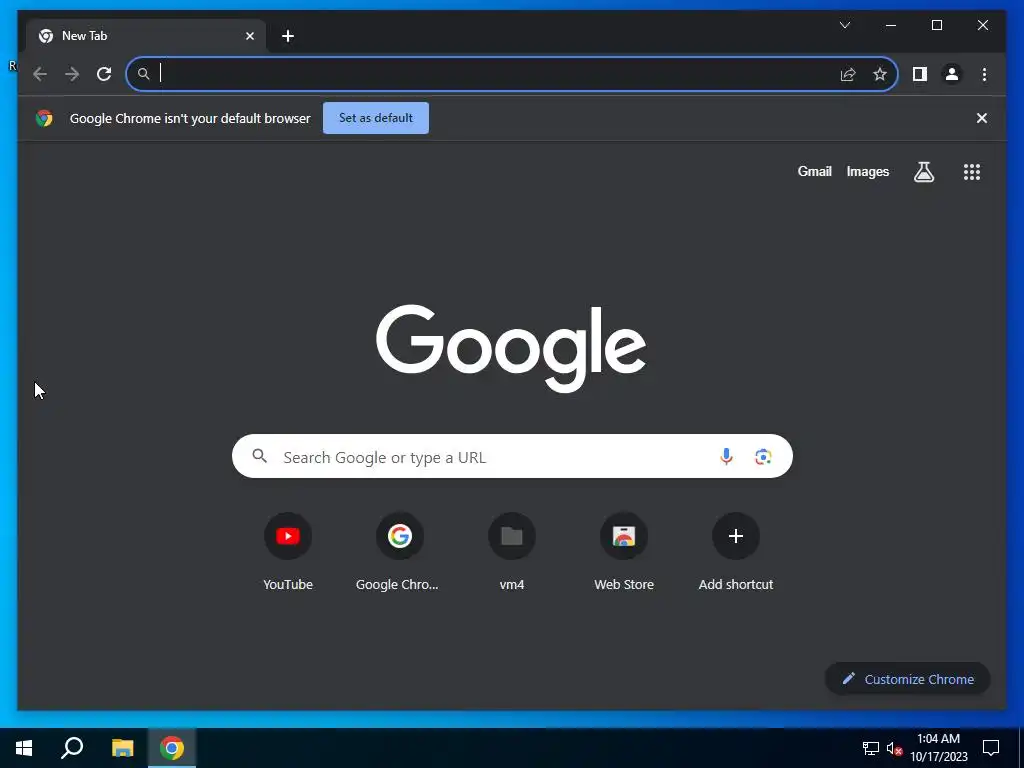The width and height of the screenshot is (1024, 768).
Task: Open Windows taskbar search
Action: [72, 748]
